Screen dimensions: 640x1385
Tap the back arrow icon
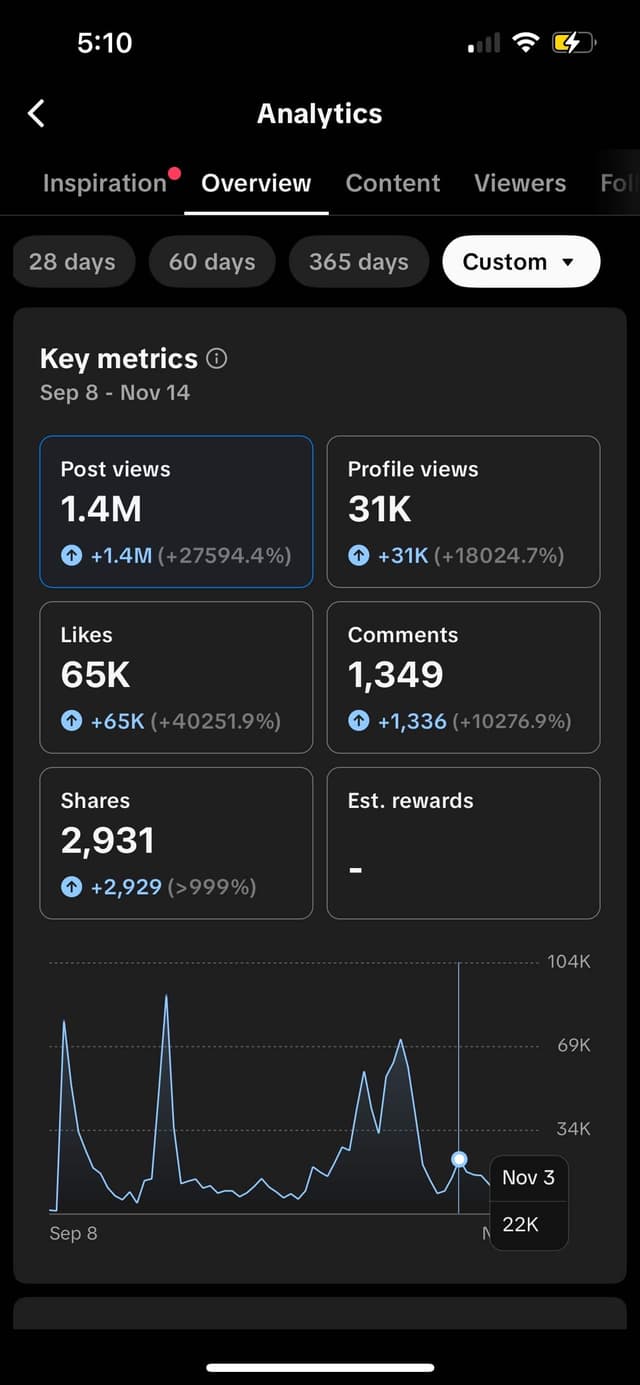36,113
